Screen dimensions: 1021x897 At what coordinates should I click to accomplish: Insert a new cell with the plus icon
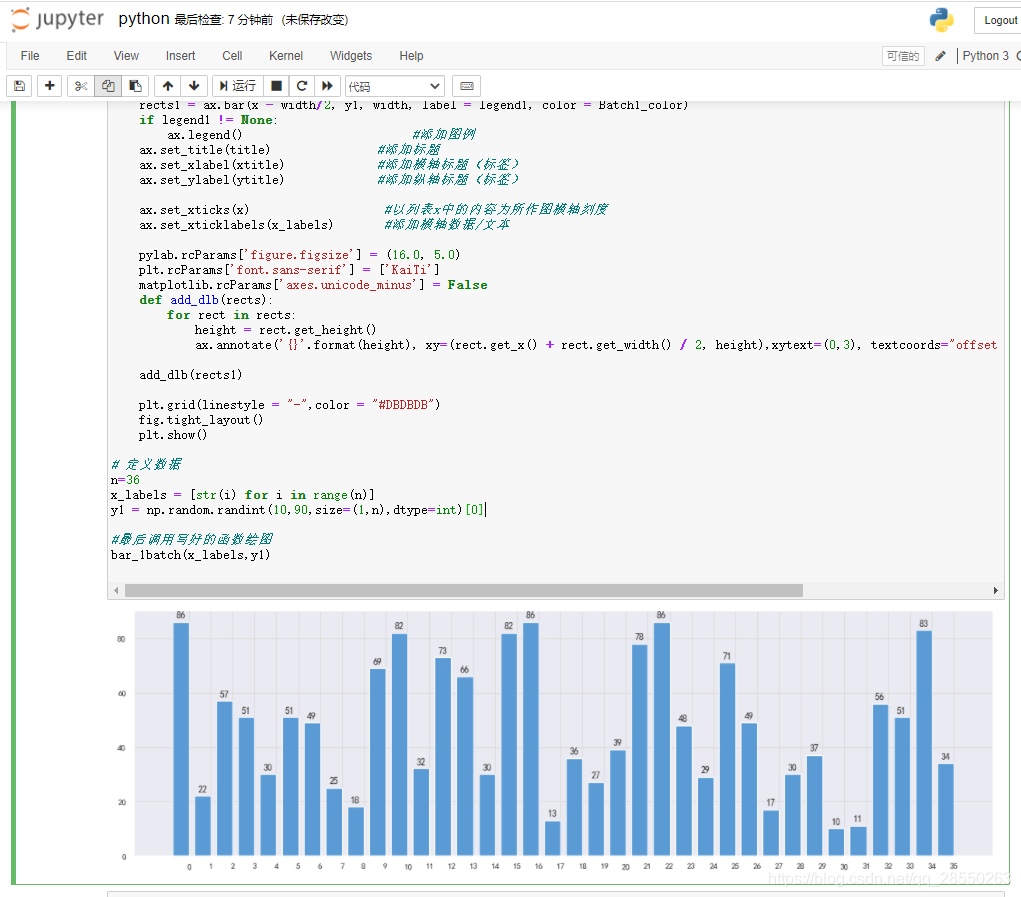pos(50,86)
